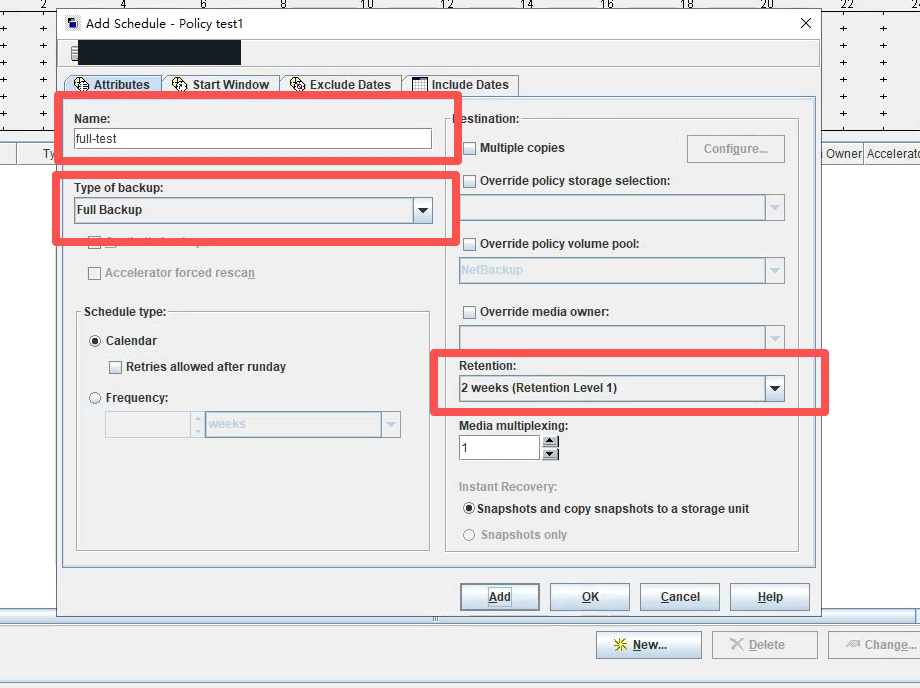Click the Add button
Image resolution: width=920 pixels, height=688 pixels.
click(x=499, y=597)
